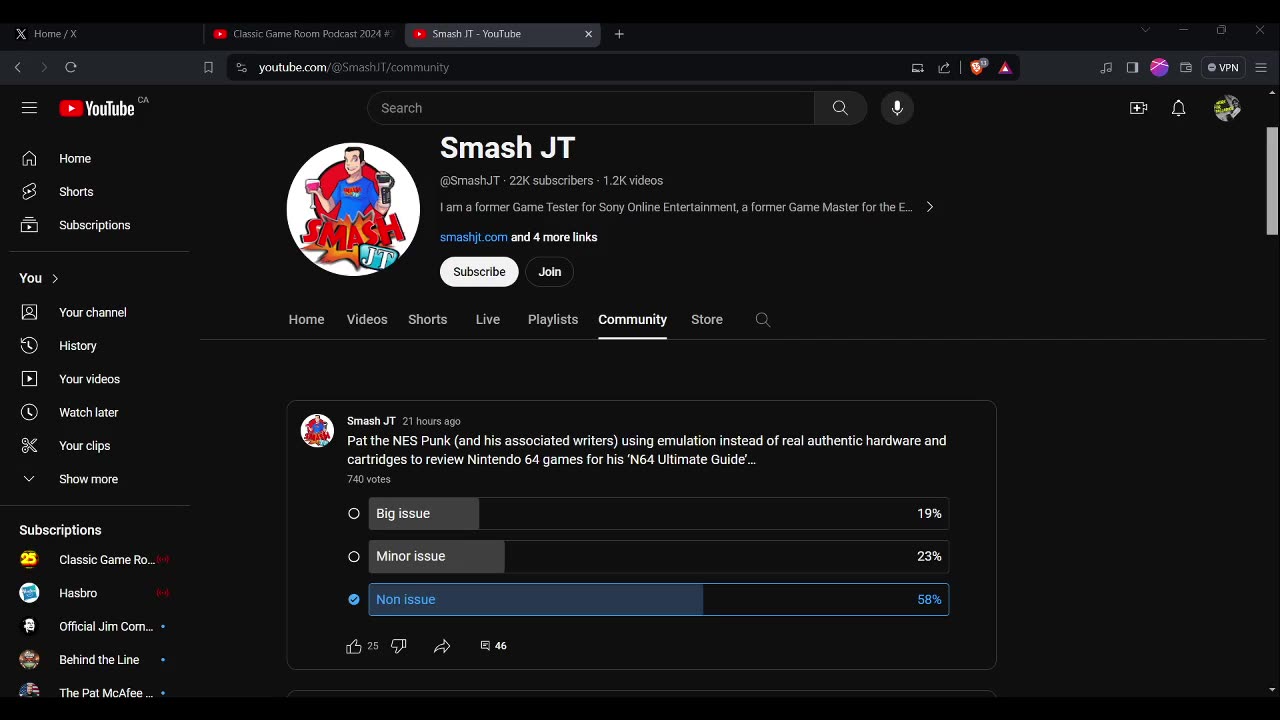This screenshot has height=720, width=1280.
Task: Click the Brave Shields icon
Action: 978,67
